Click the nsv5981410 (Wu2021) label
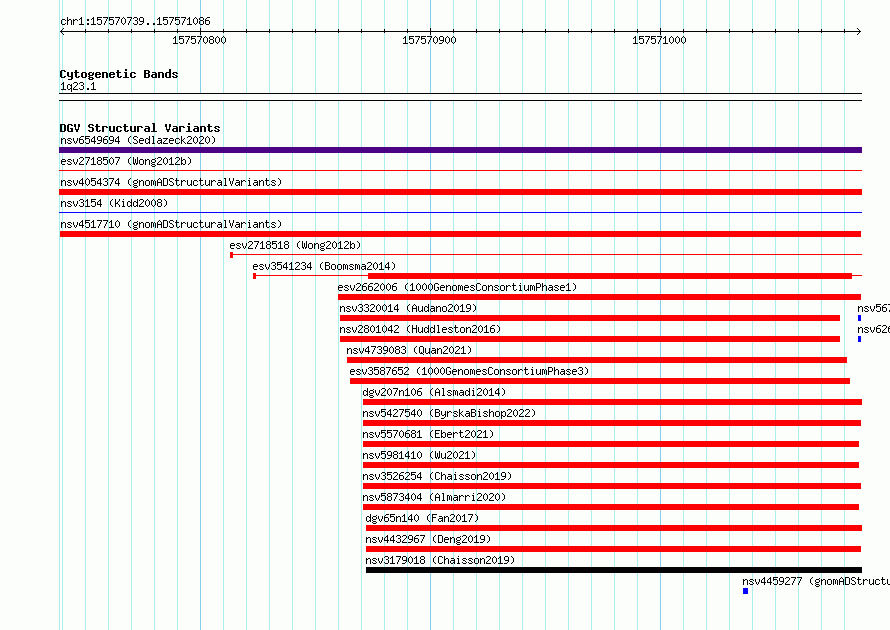The width and height of the screenshot is (890, 630). (419, 455)
